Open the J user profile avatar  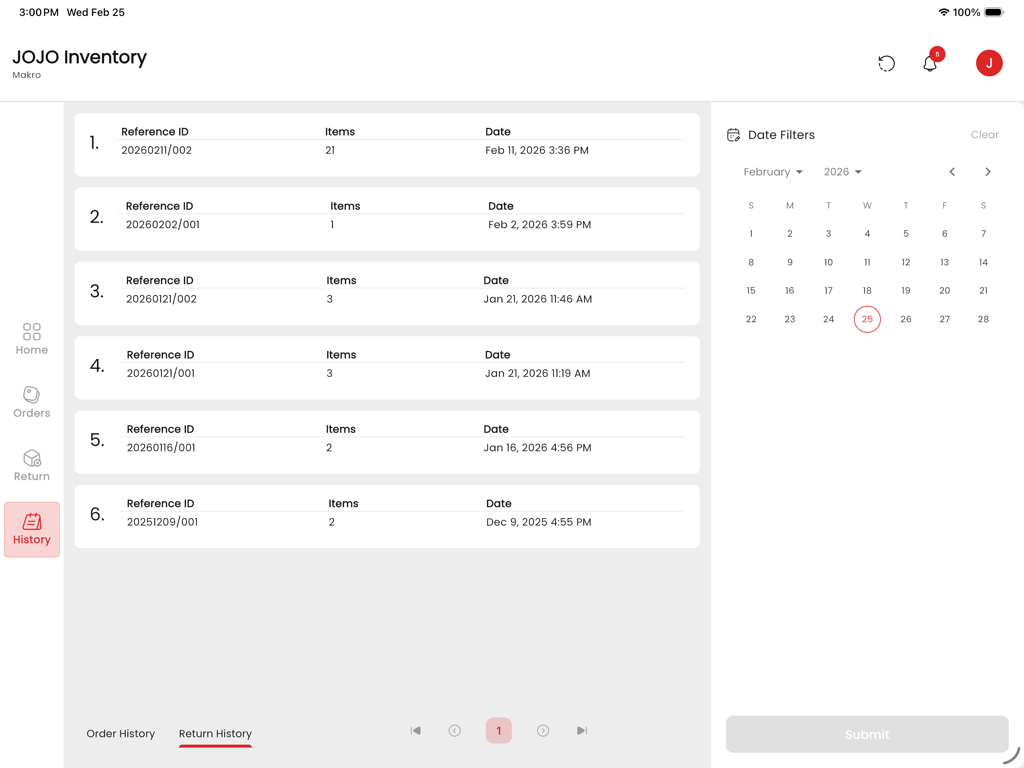point(989,63)
